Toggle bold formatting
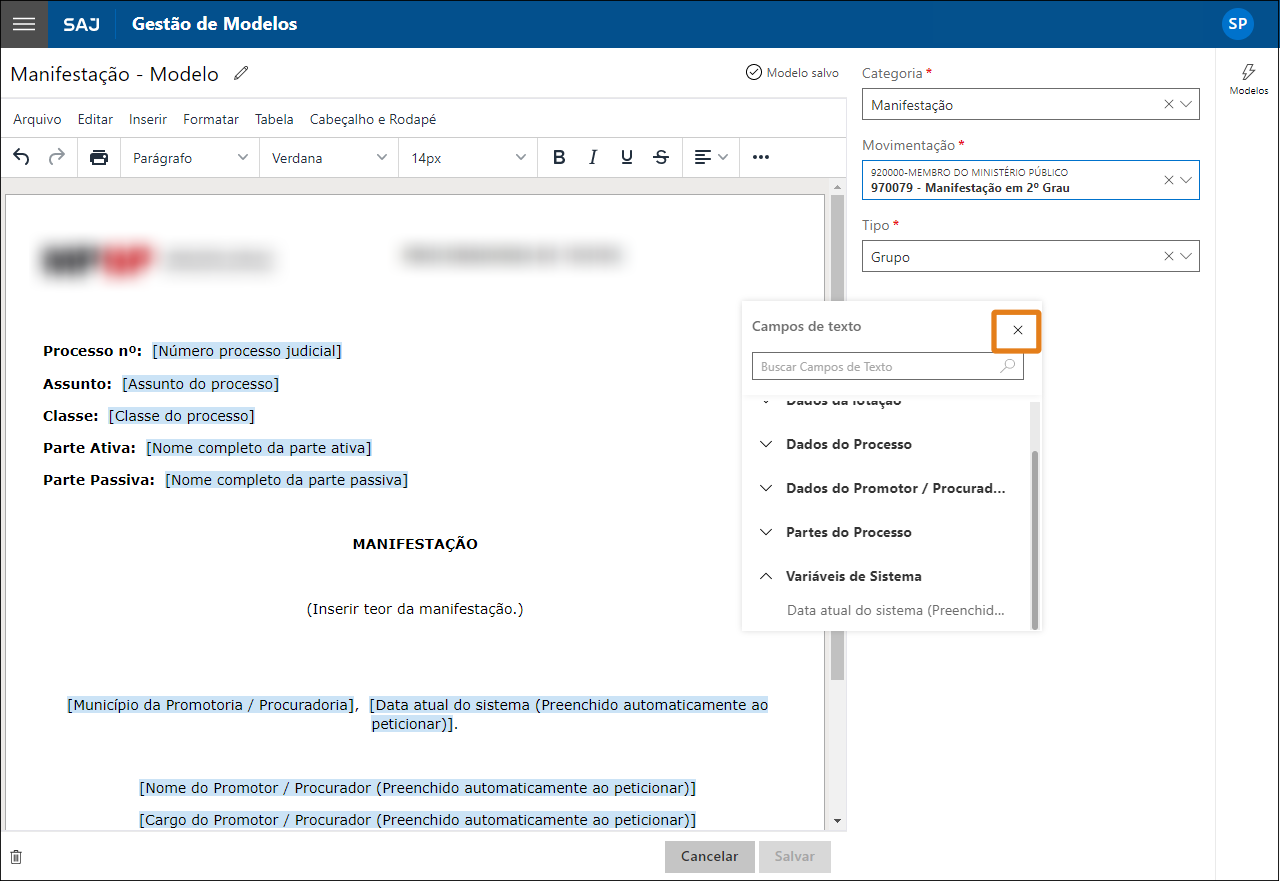 [x=559, y=157]
